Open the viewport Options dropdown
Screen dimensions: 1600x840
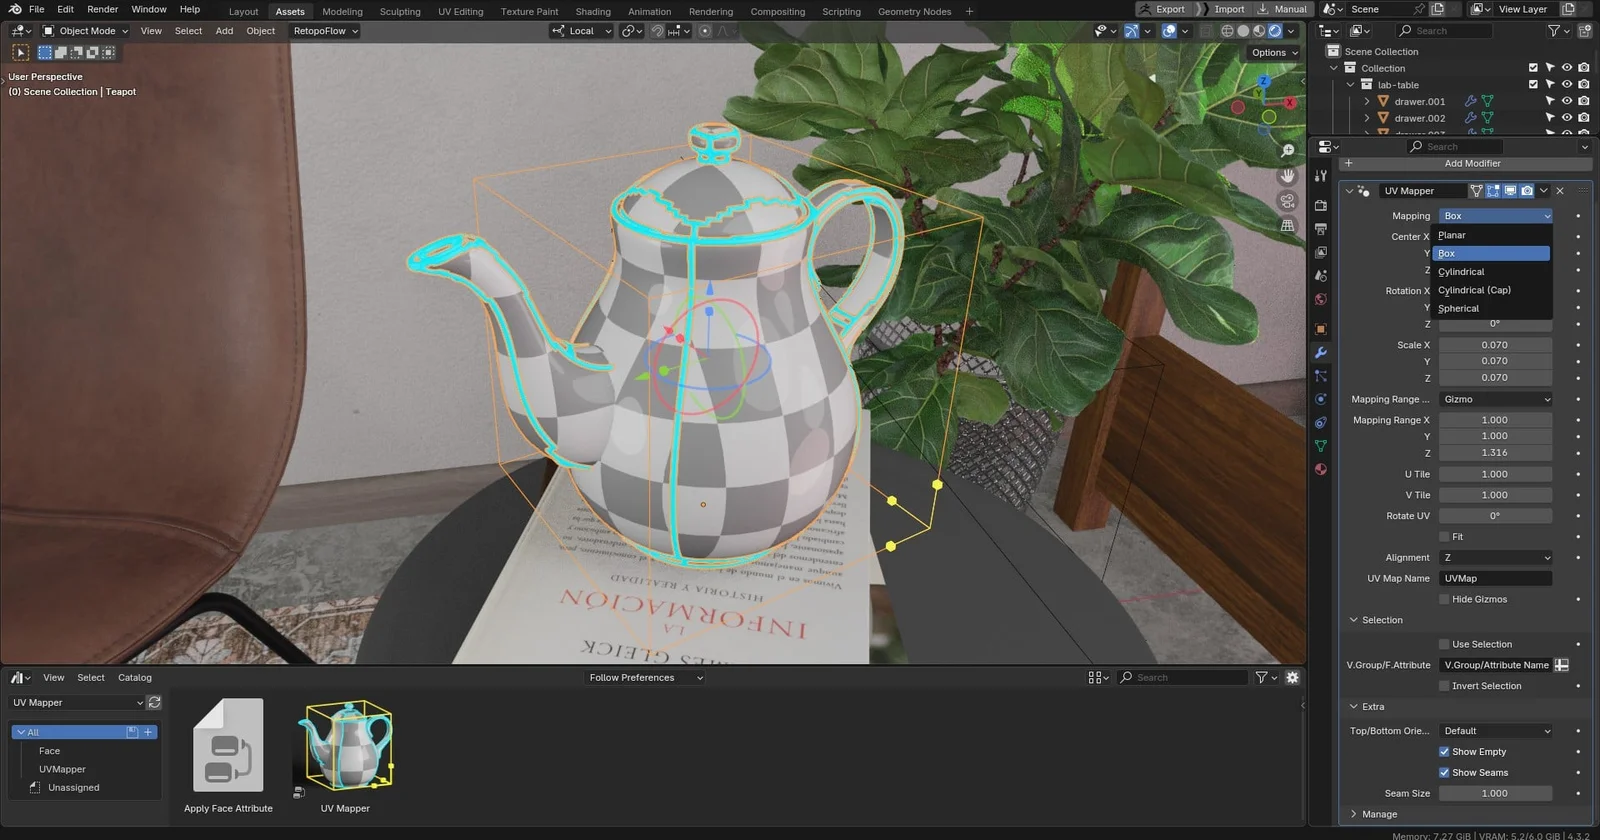coord(1274,53)
